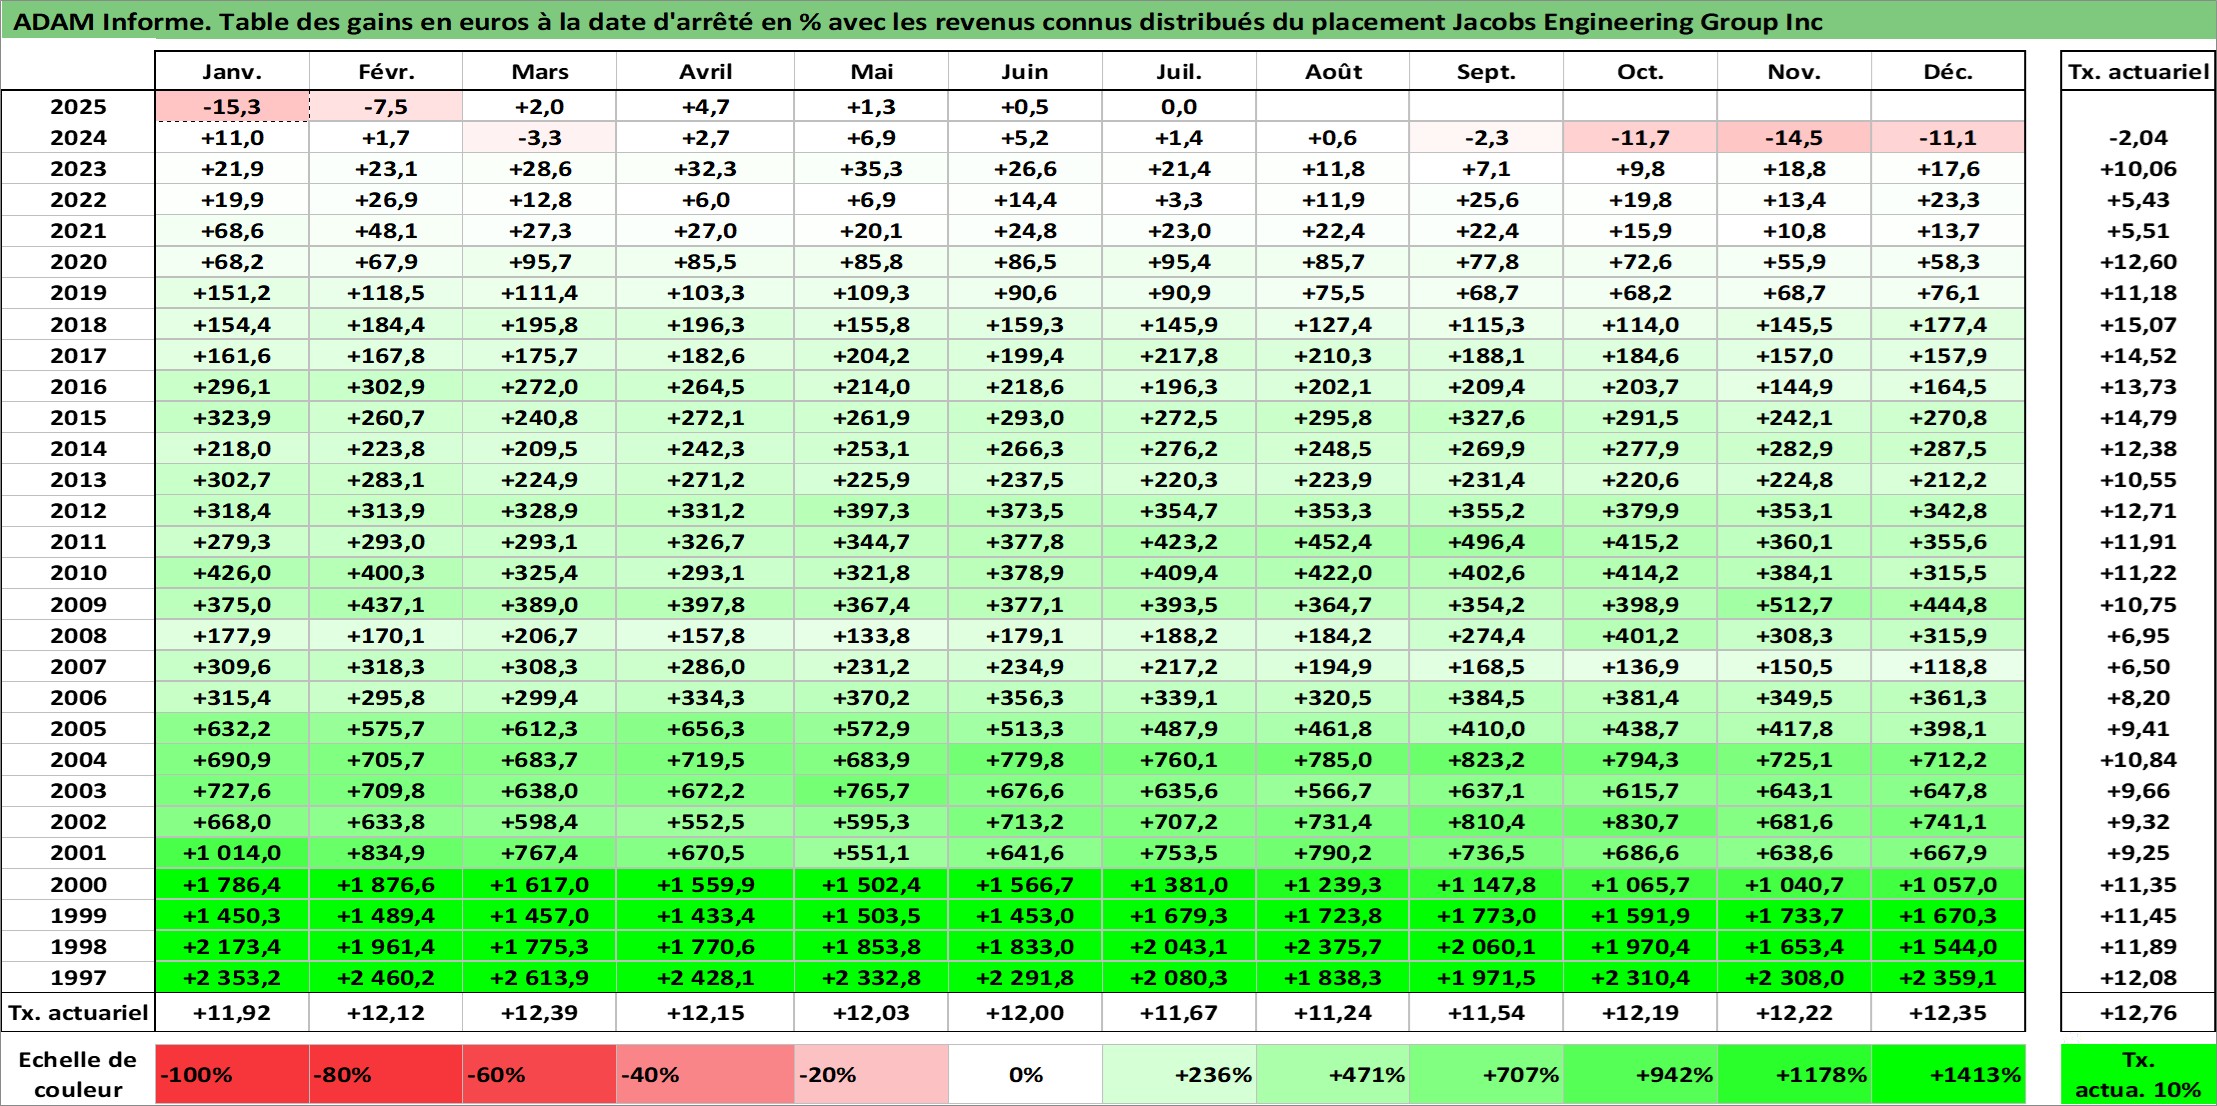
Task: Click cell 0,0 for July 2025
Action: pos(1179,106)
